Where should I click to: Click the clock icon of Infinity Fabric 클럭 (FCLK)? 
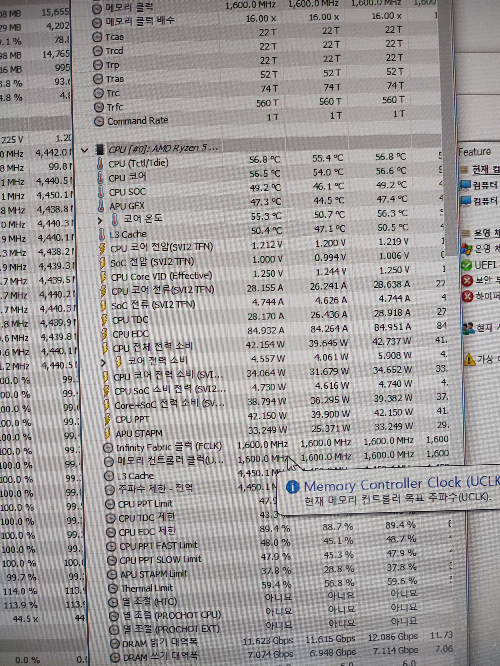[108, 448]
